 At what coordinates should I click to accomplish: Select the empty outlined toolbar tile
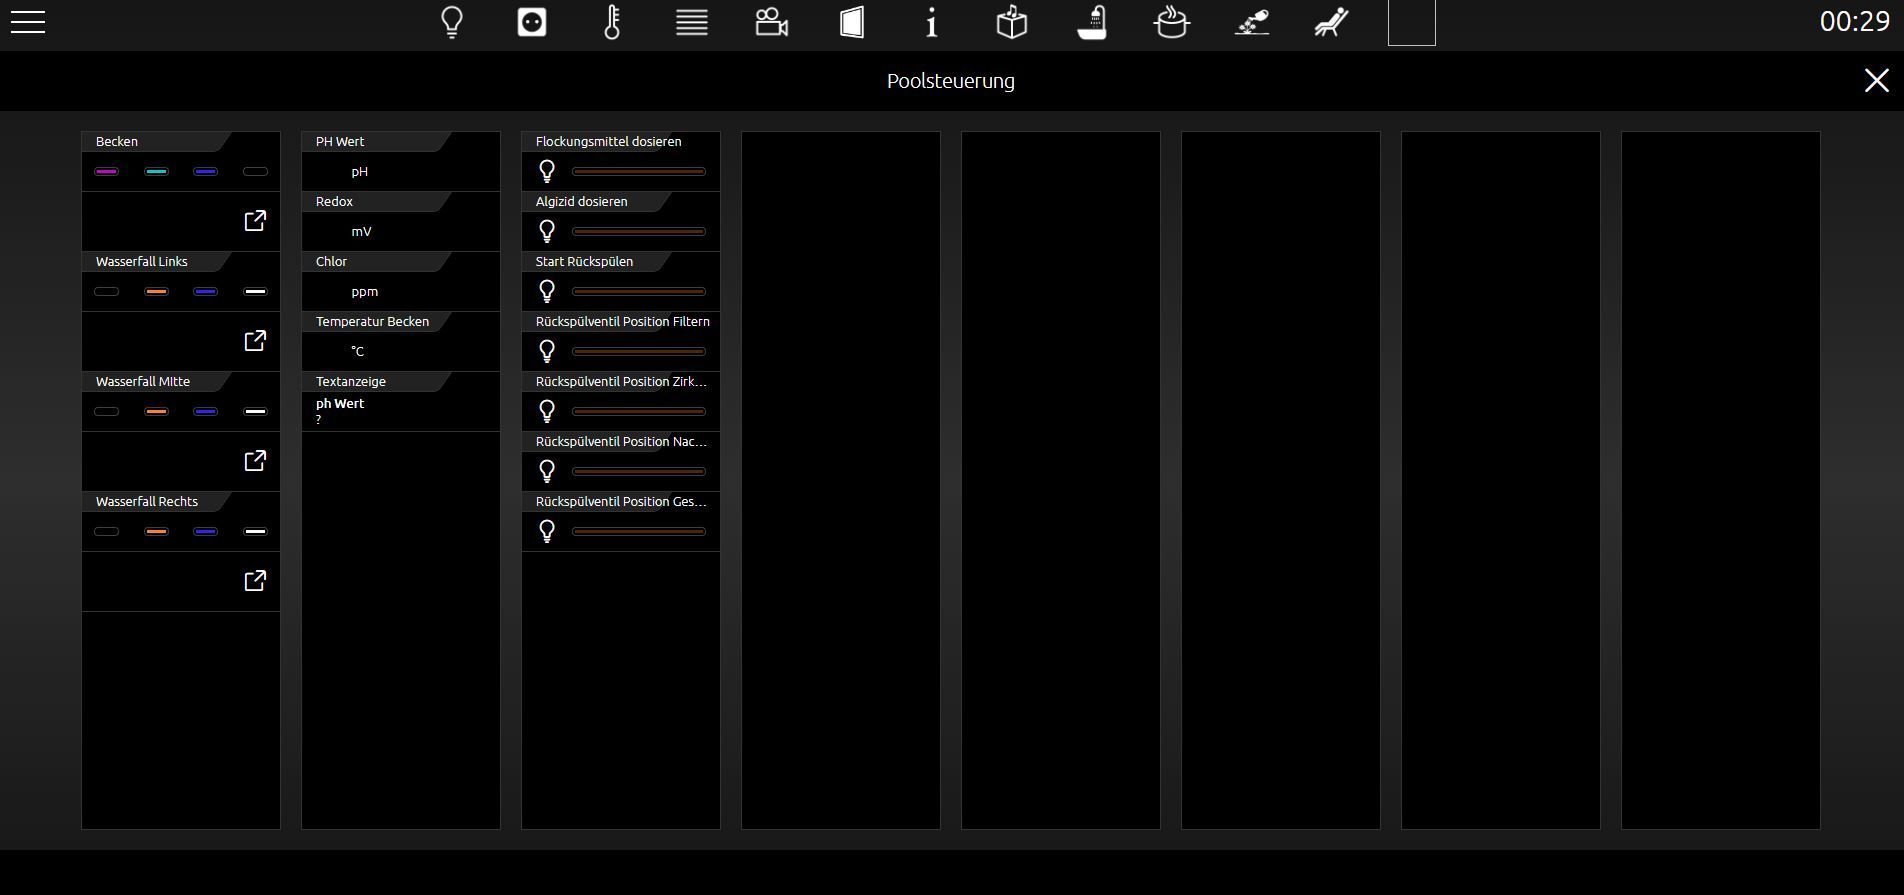pyautogui.click(x=1412, y=22)
